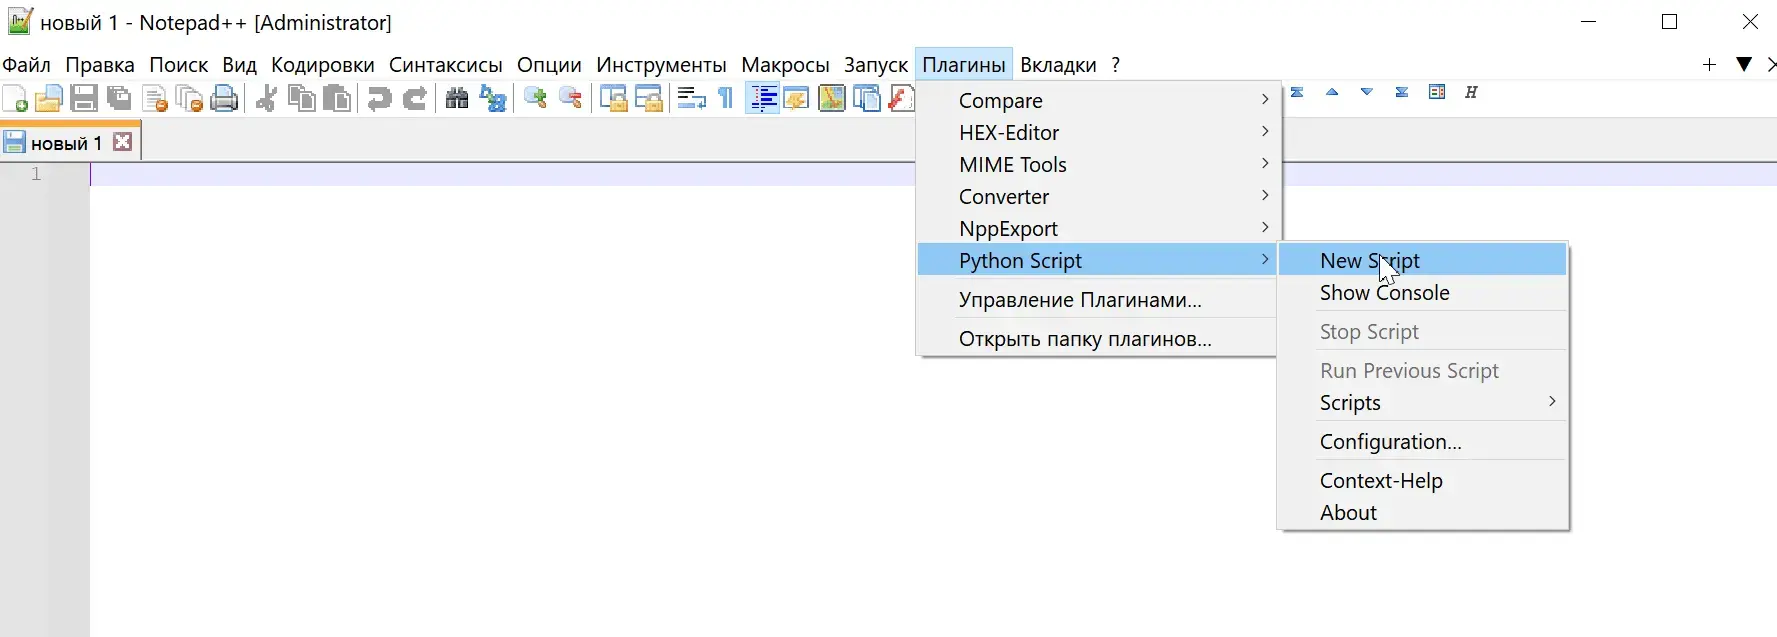
Task: Expand the HEX-Editor submenu
Action: [1097, 132]
